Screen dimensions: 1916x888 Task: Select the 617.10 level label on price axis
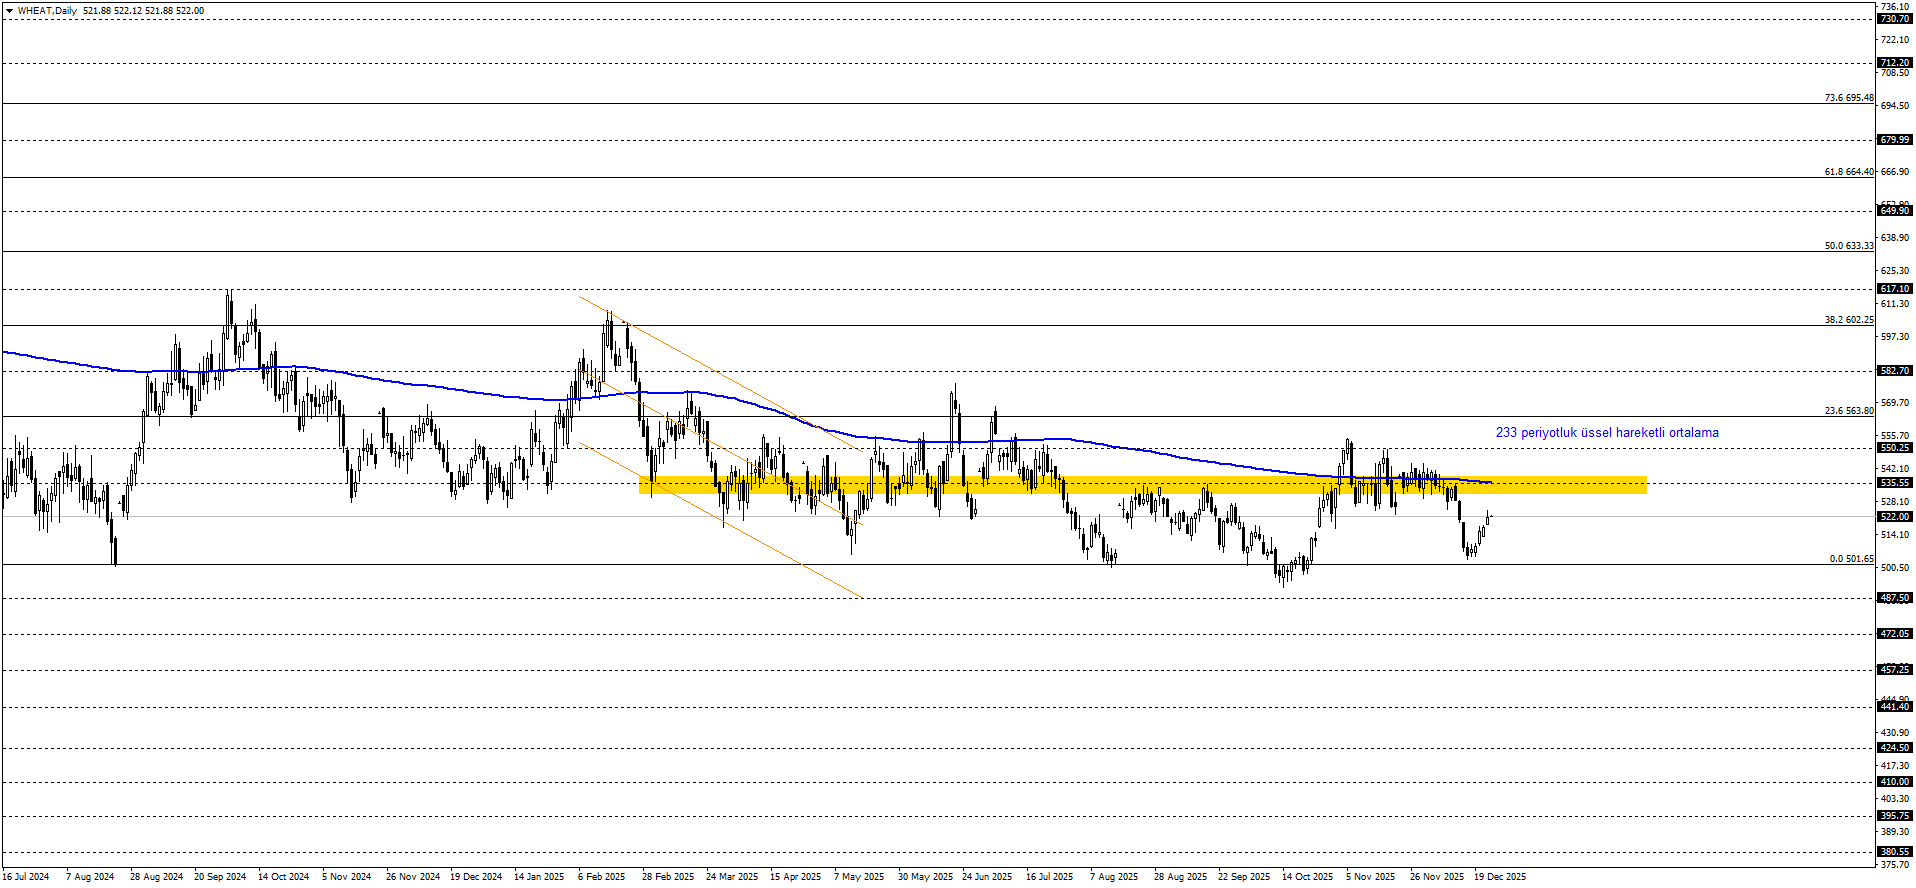[1894, 289]
